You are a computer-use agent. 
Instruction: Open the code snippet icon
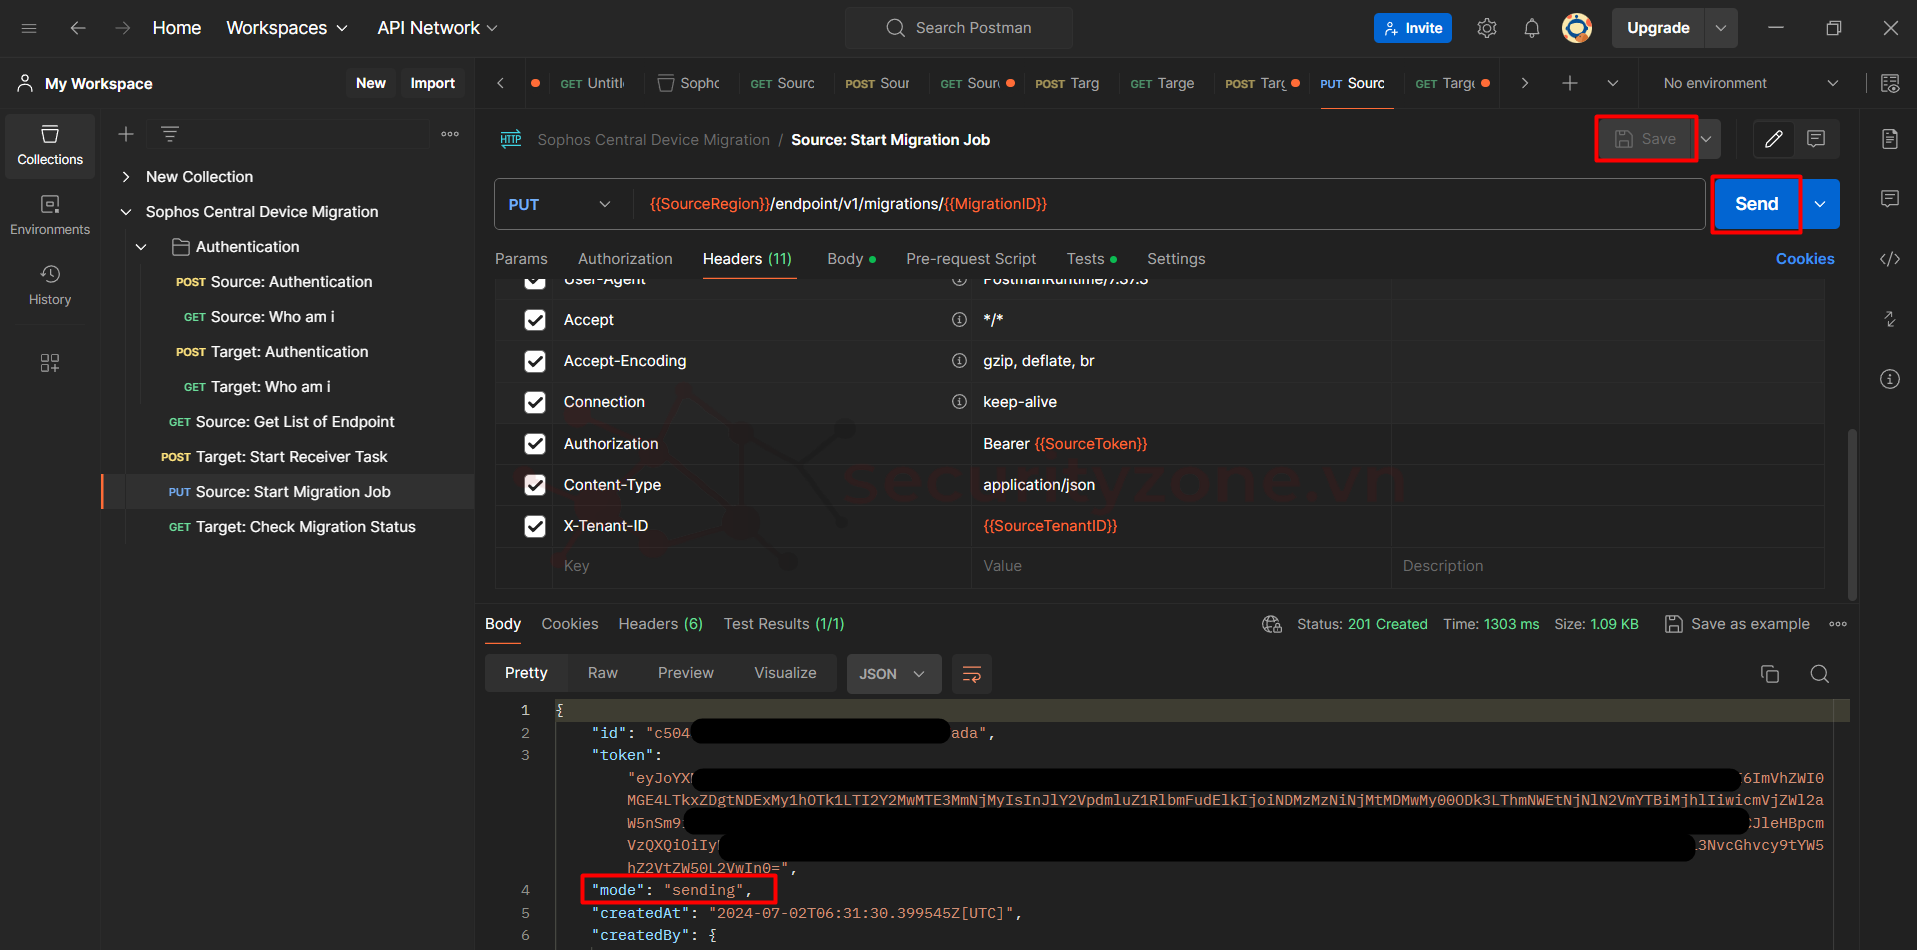[x=1890, y=259]
